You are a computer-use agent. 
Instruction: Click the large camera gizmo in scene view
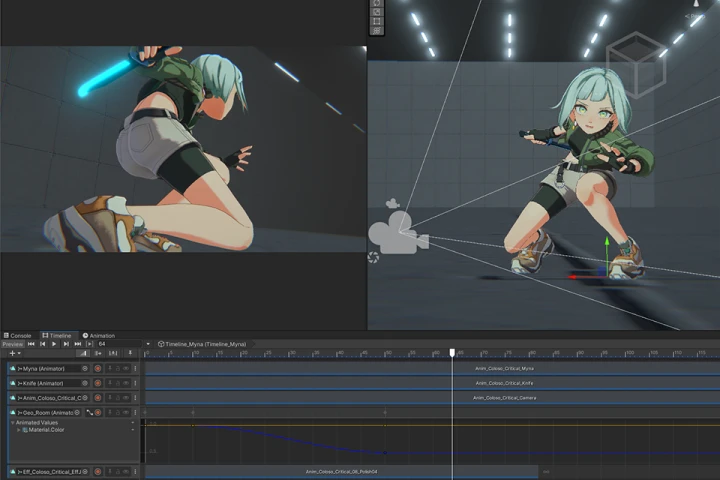click(x=398, y=233)
